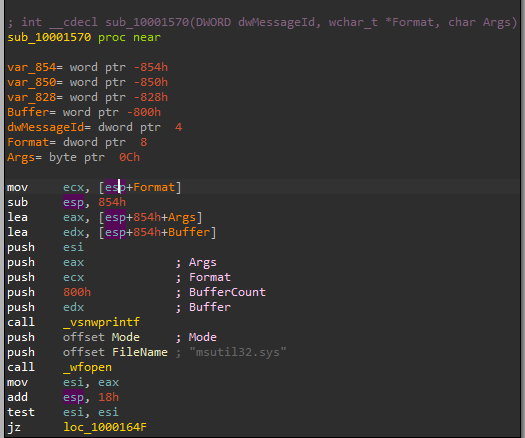Click Args= byte ptr 0Ch definition

[x=74, y=157]
